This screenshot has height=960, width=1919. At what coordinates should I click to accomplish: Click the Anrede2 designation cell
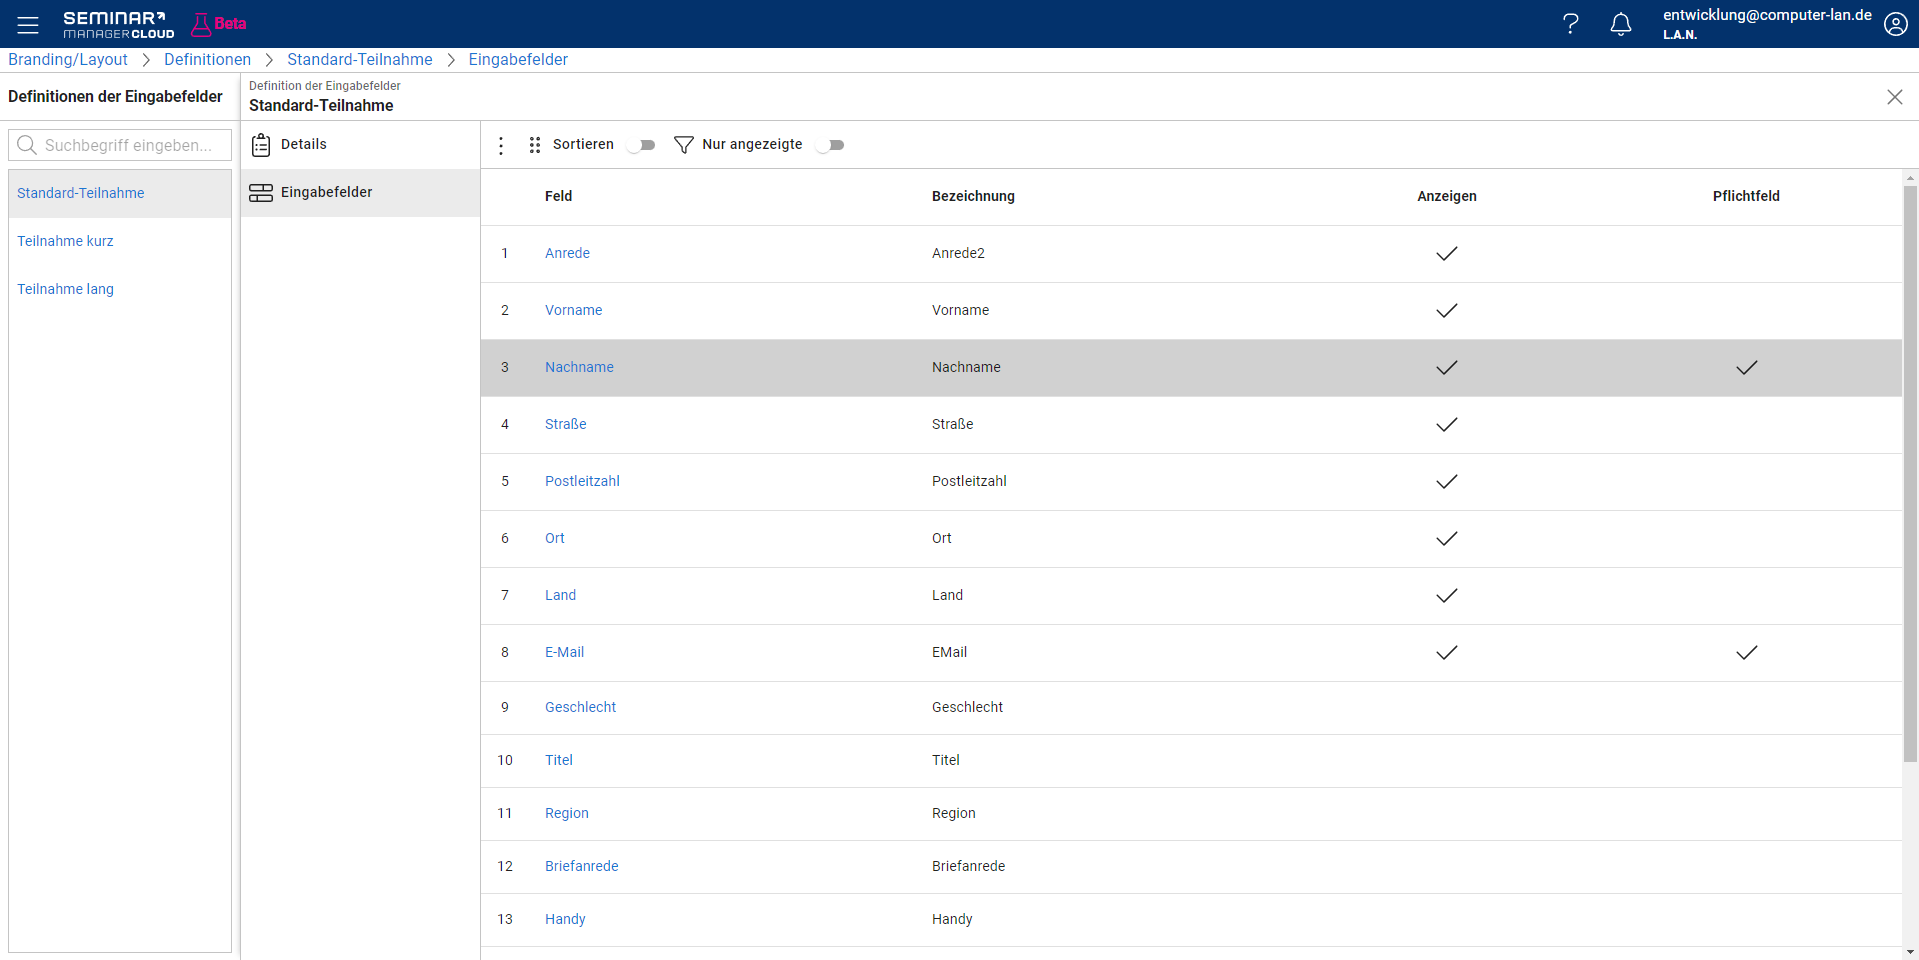click(958, 254)
